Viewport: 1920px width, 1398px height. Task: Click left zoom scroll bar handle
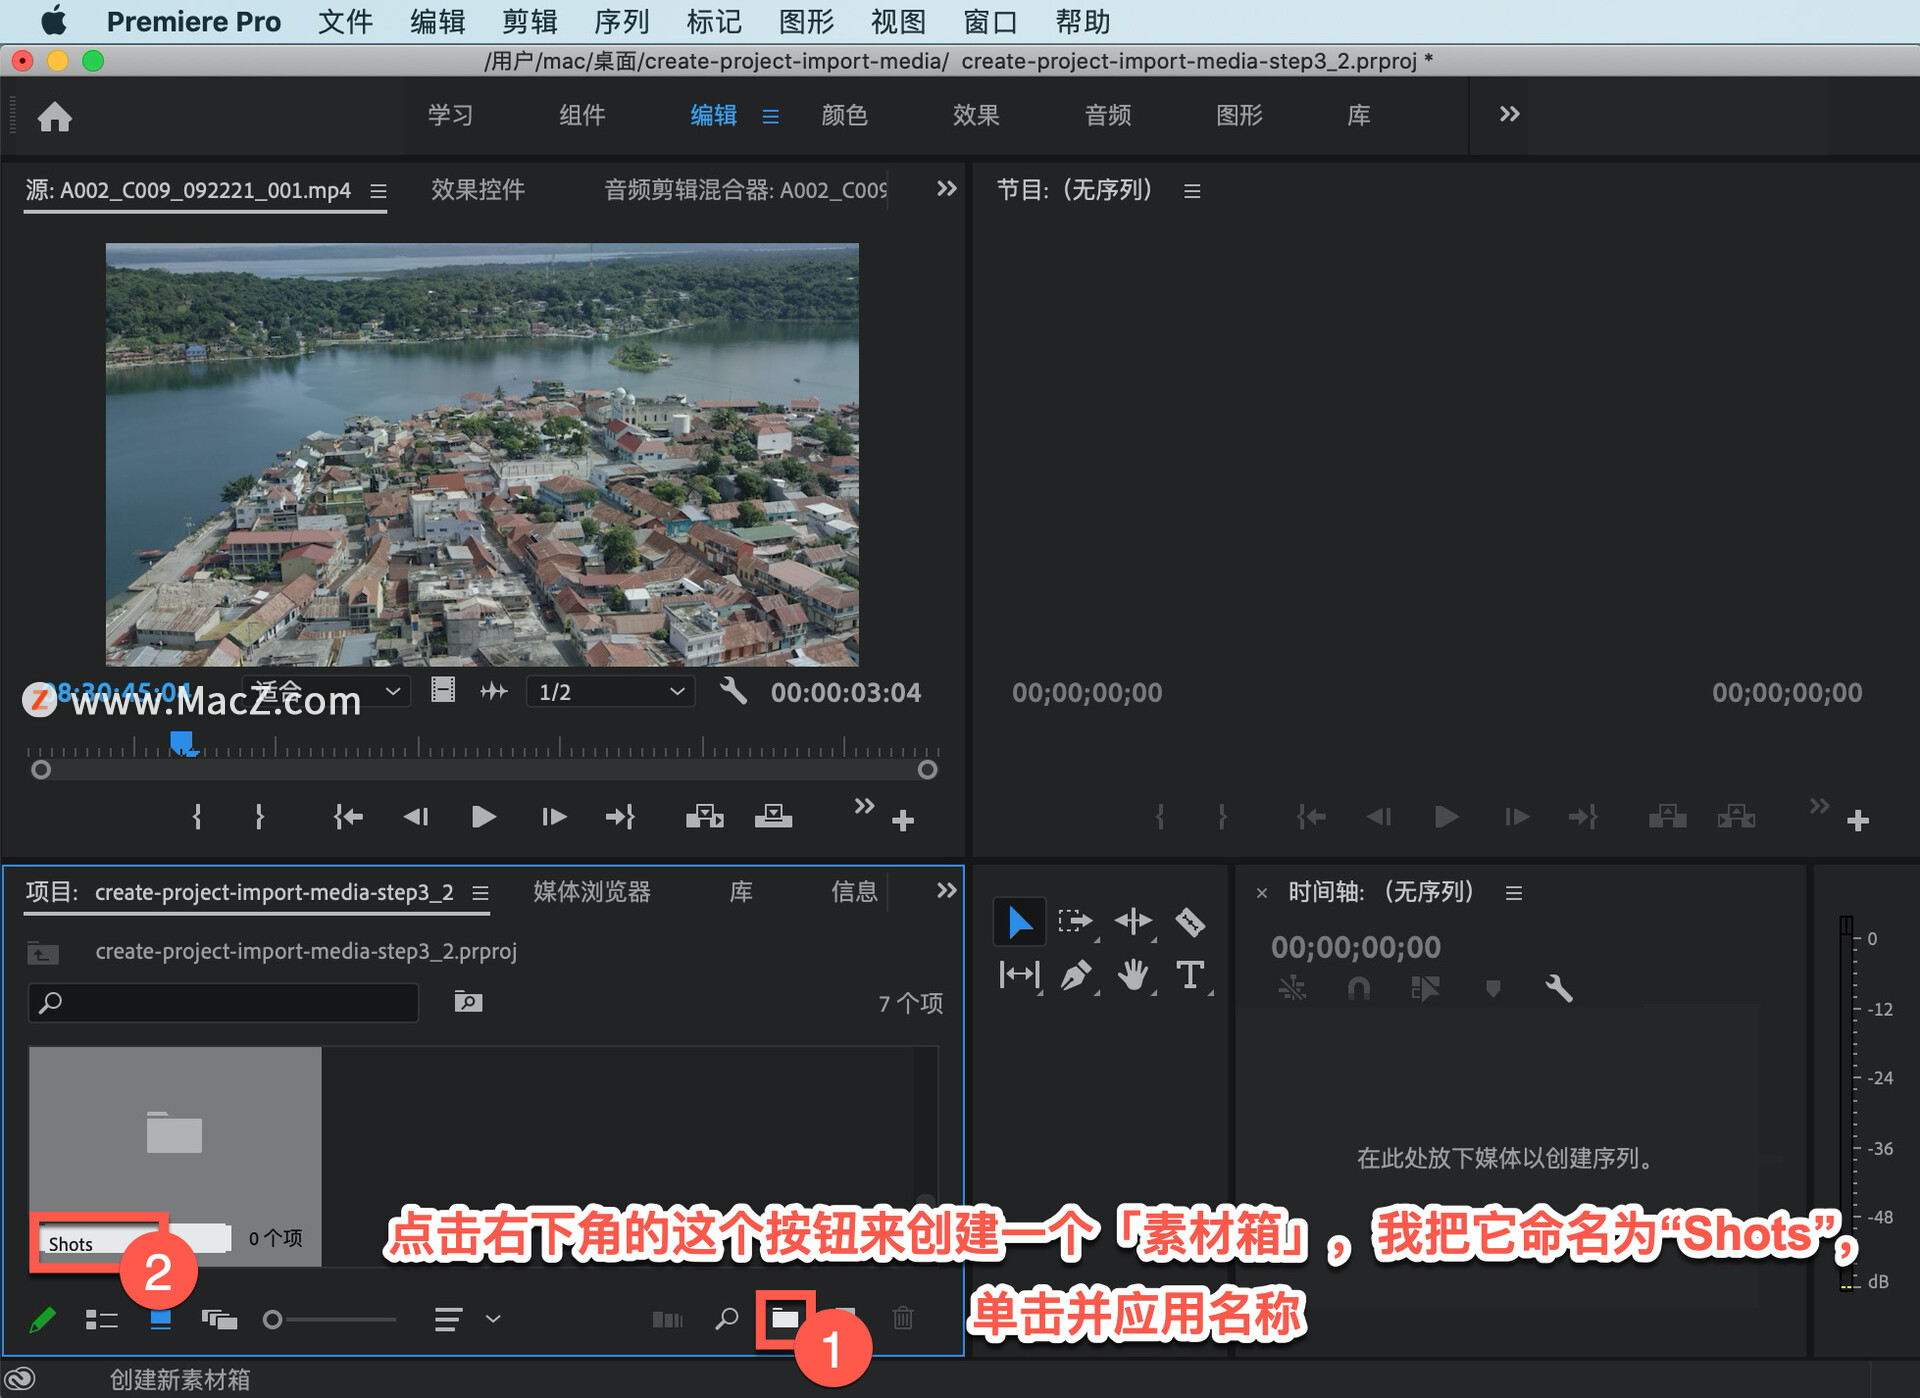[41, 770]
